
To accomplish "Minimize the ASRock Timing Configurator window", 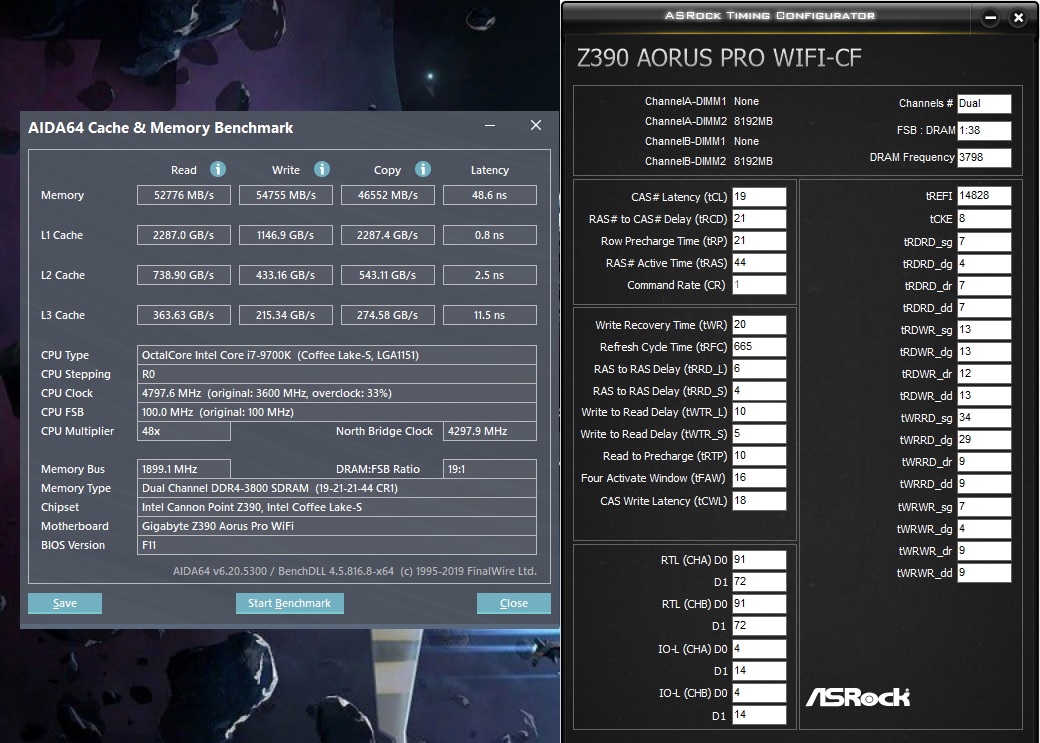I will (x=990, y=19).
